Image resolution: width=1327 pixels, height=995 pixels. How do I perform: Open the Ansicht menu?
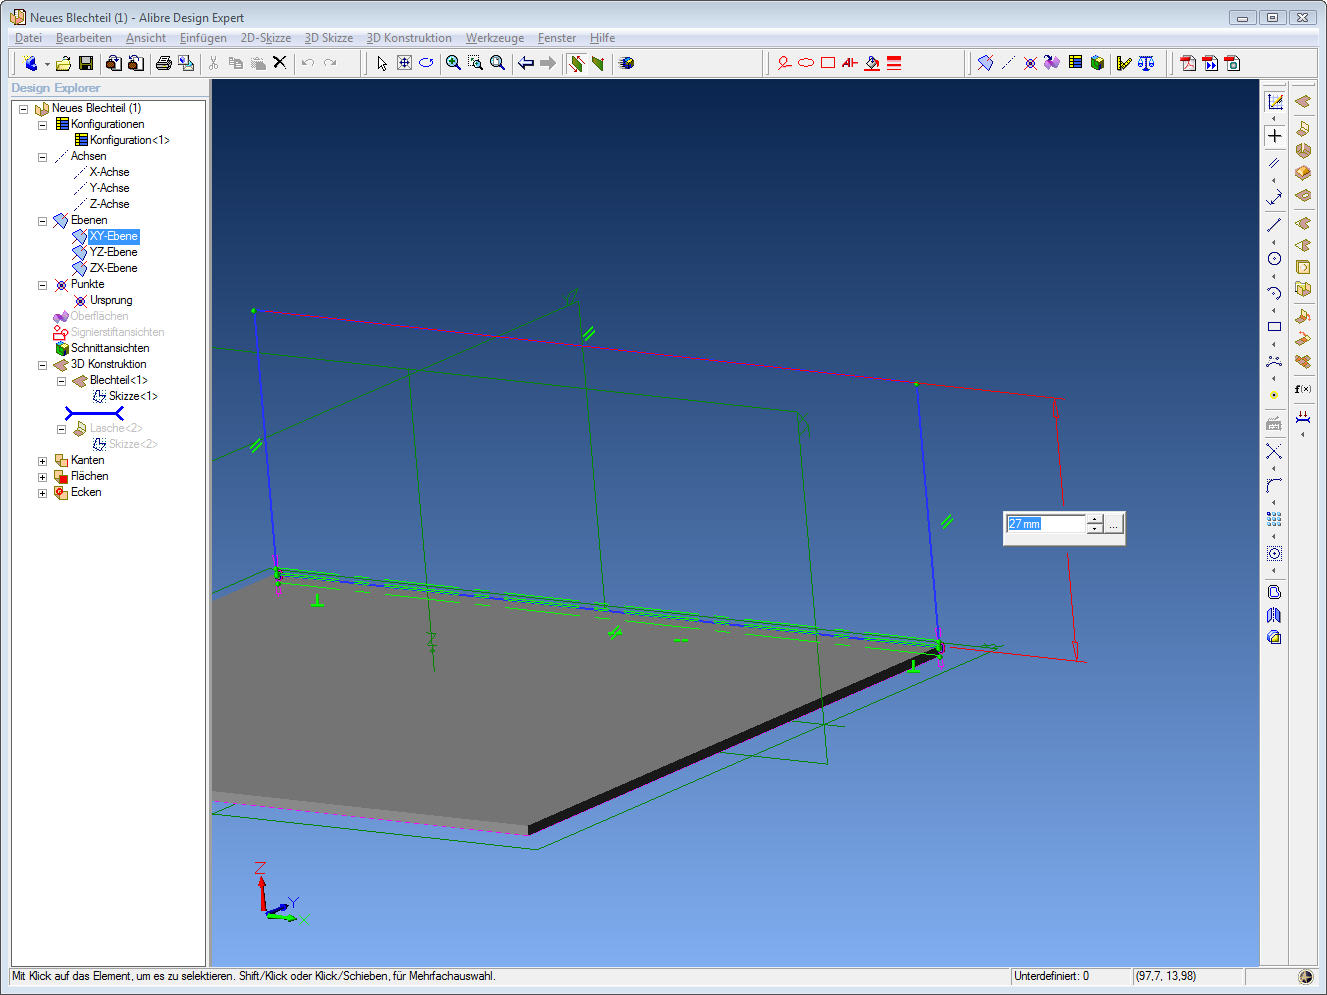point(146,38)
